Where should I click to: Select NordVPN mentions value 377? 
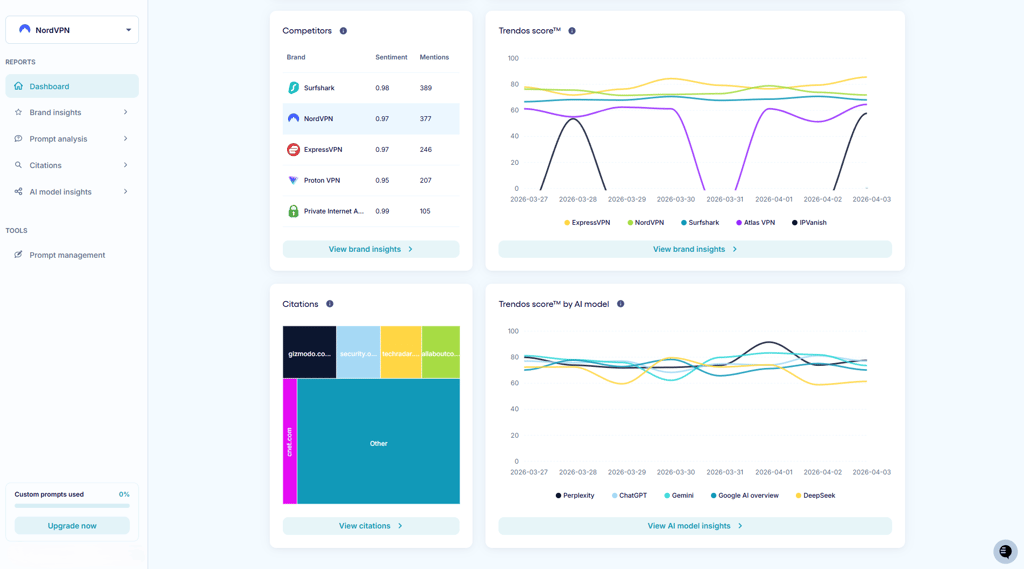[x=426, y=119]
